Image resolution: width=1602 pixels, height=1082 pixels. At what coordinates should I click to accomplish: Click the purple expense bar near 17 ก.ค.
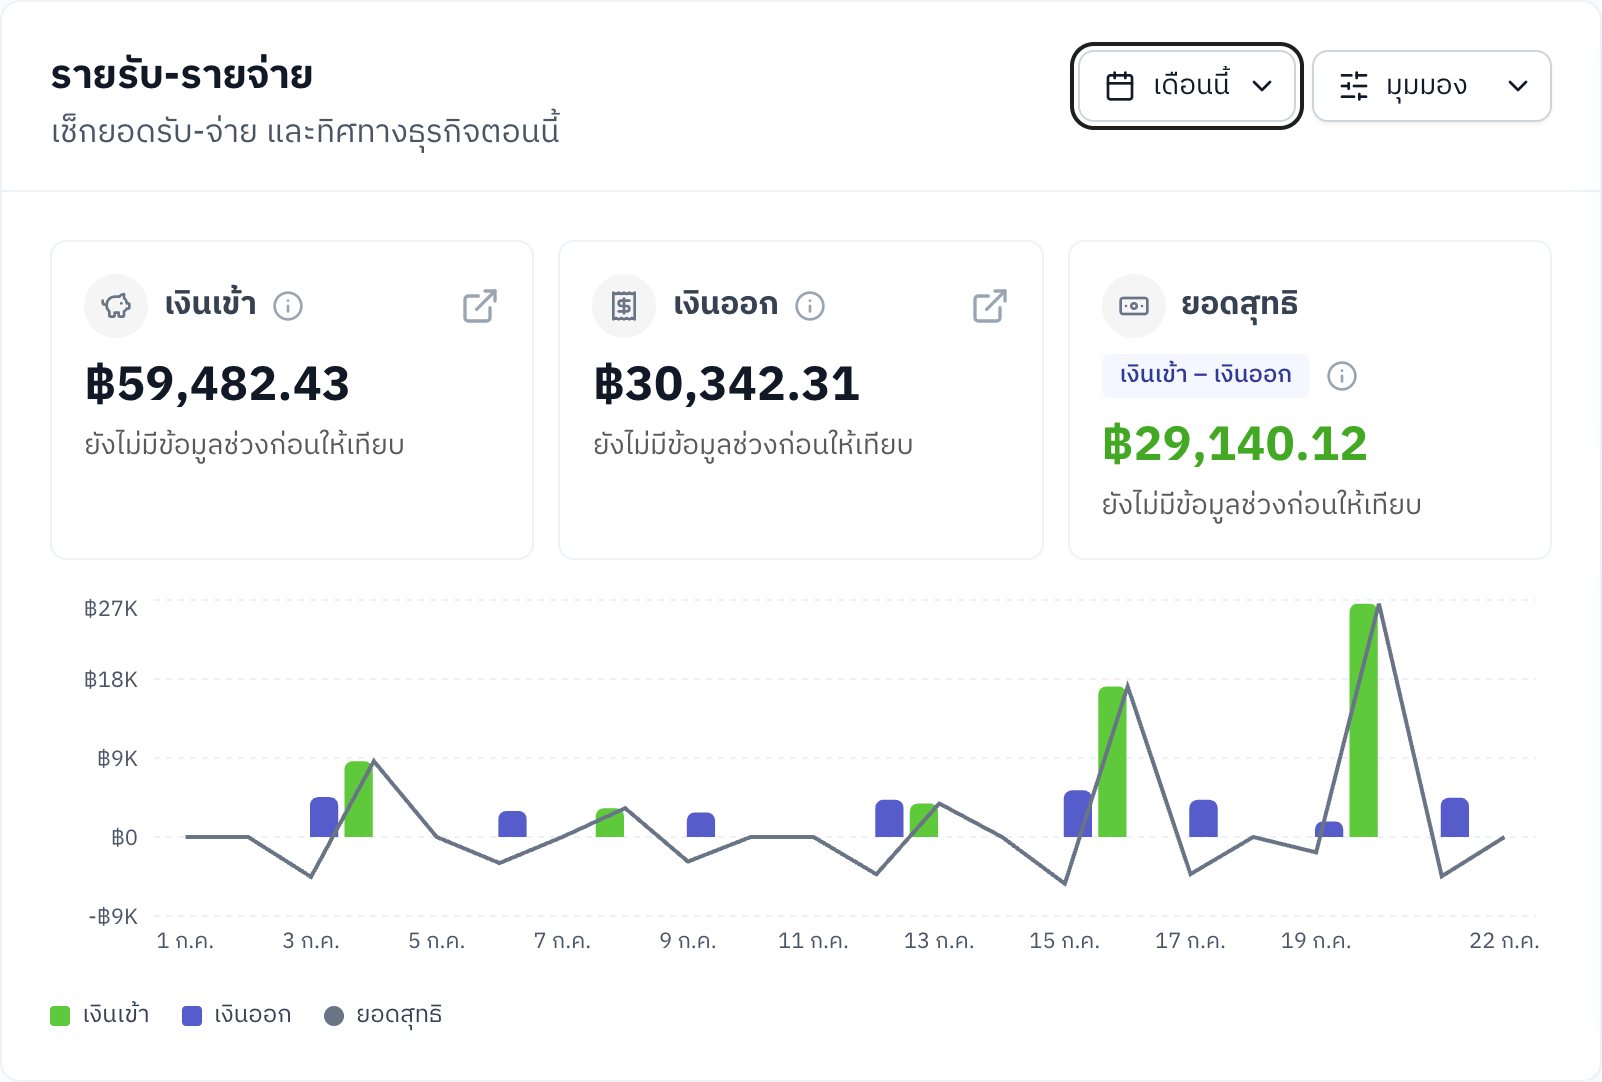1203,818
